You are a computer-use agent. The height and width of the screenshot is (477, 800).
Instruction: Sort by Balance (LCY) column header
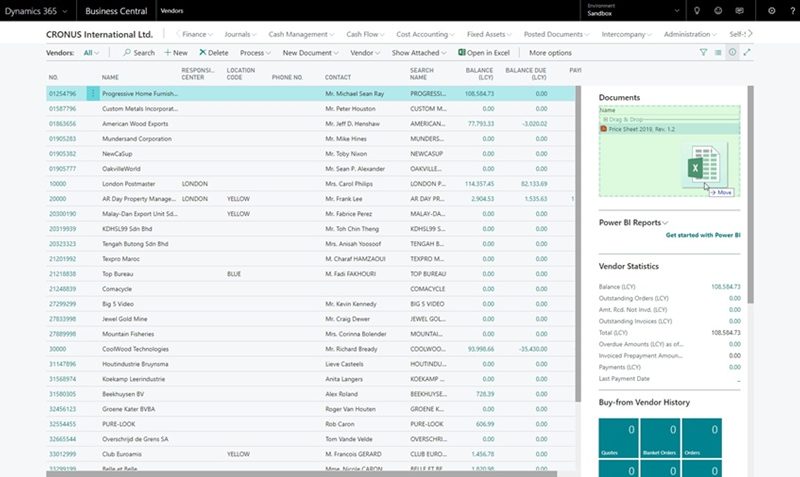pos(479,74)
